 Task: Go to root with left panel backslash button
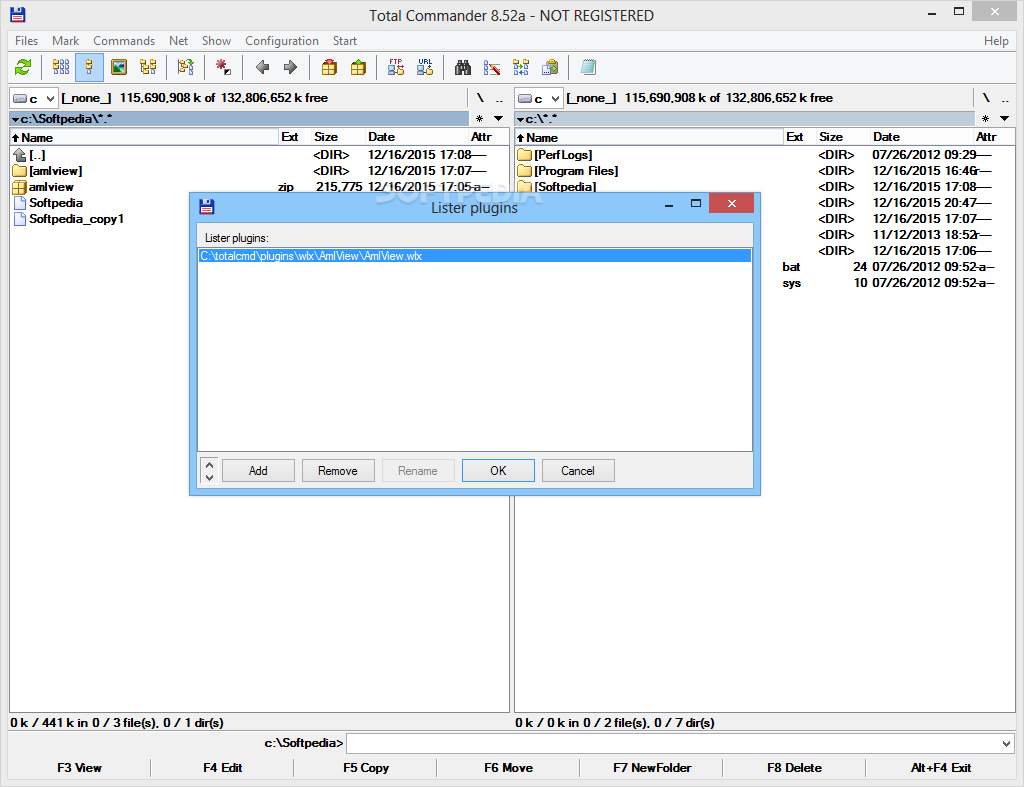[480, 99]
